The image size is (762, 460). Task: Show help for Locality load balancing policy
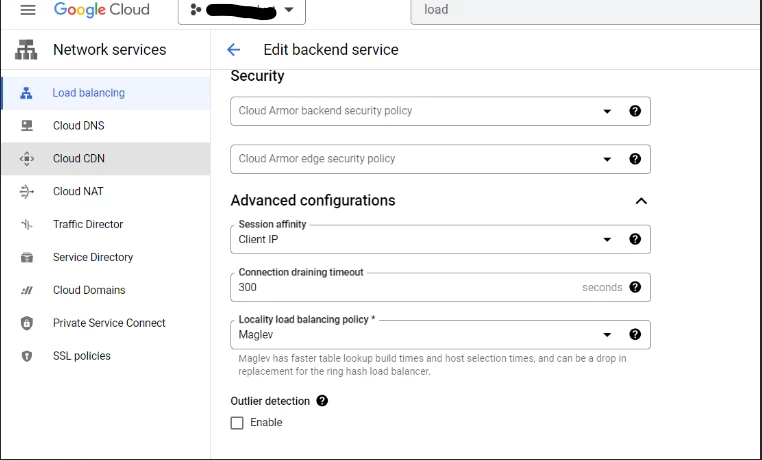click(x=635, y=334)
